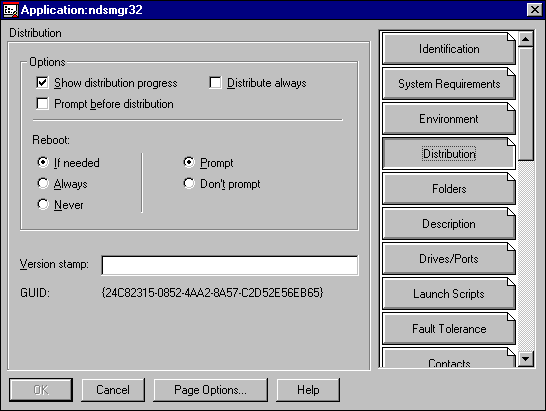Click the Cancel button
Screen dimensions: 546x411
tap(113, 390)
